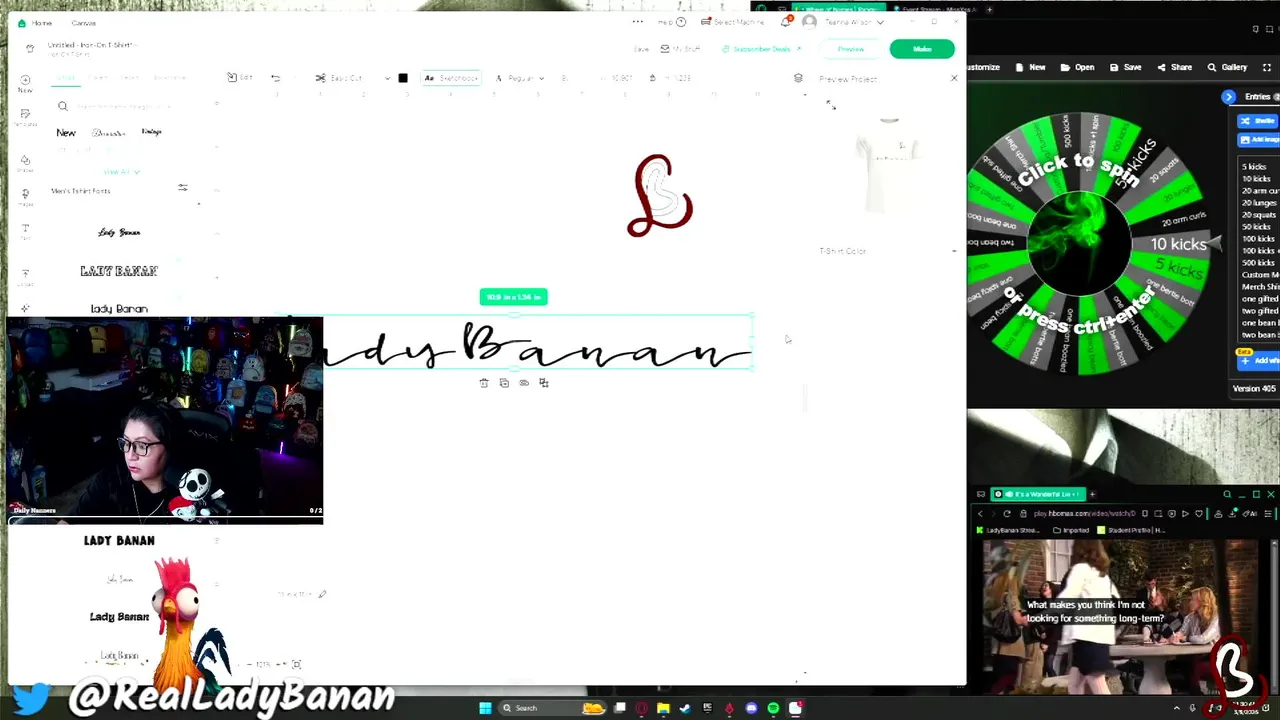Image resolution: width=1280 pixels, height=720 pixels.
Task: Choose the western-style LADY BANAN font preview
Action: click(119, 270)
